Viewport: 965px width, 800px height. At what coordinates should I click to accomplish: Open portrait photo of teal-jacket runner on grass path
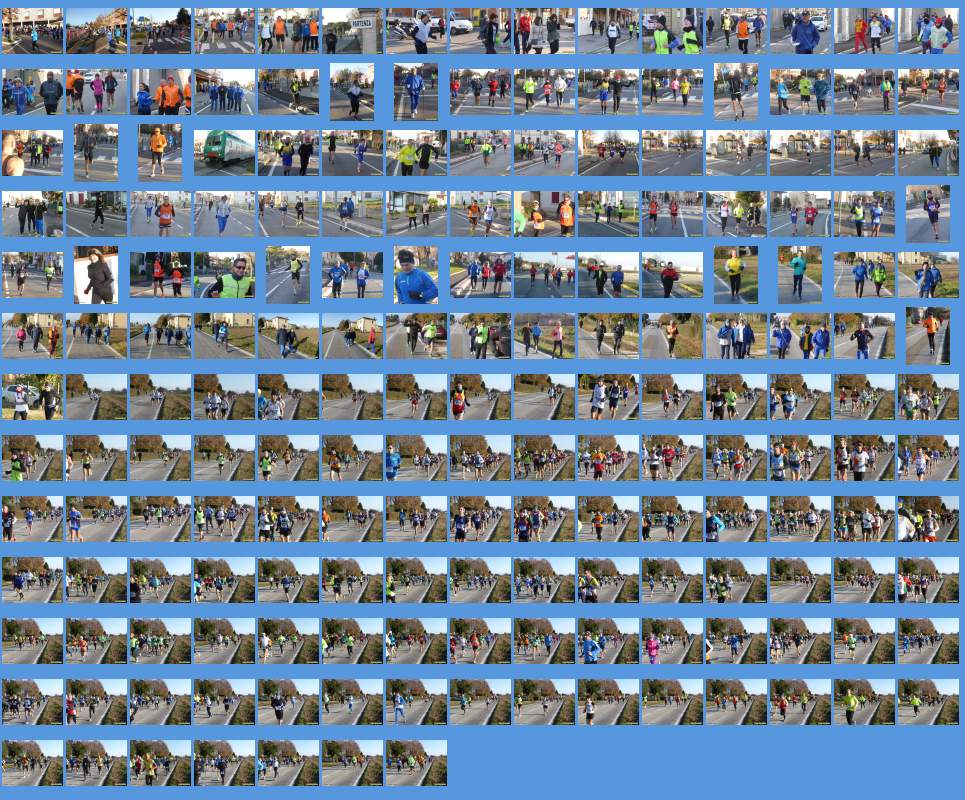point(800,275)
